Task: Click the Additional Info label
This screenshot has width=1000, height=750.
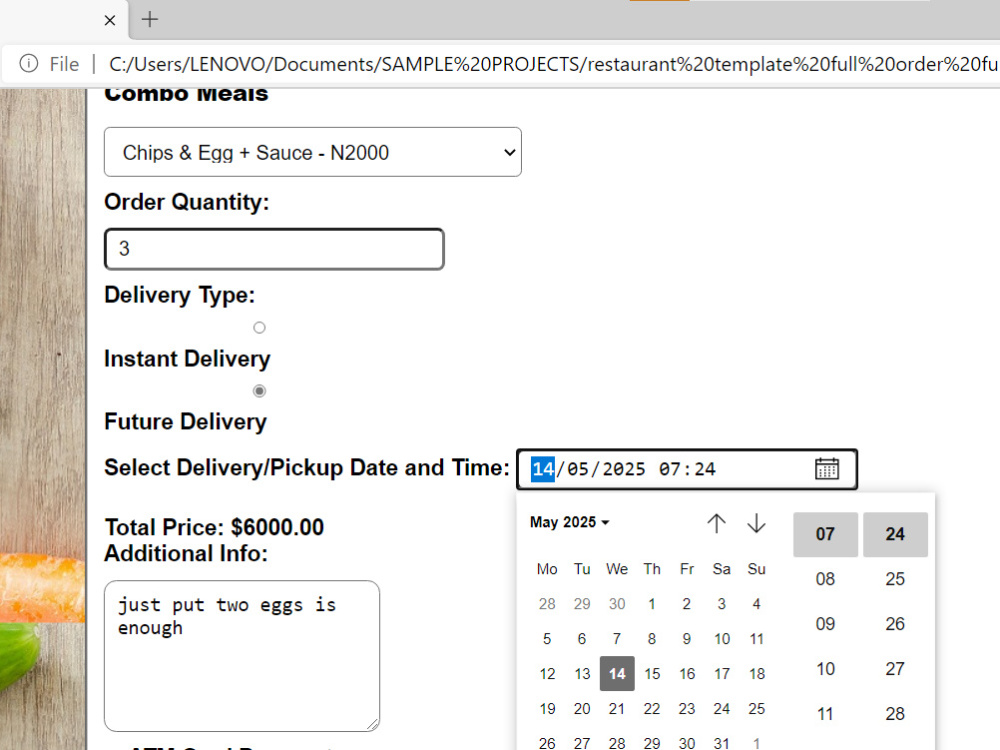Action: (x=186, y=554)
